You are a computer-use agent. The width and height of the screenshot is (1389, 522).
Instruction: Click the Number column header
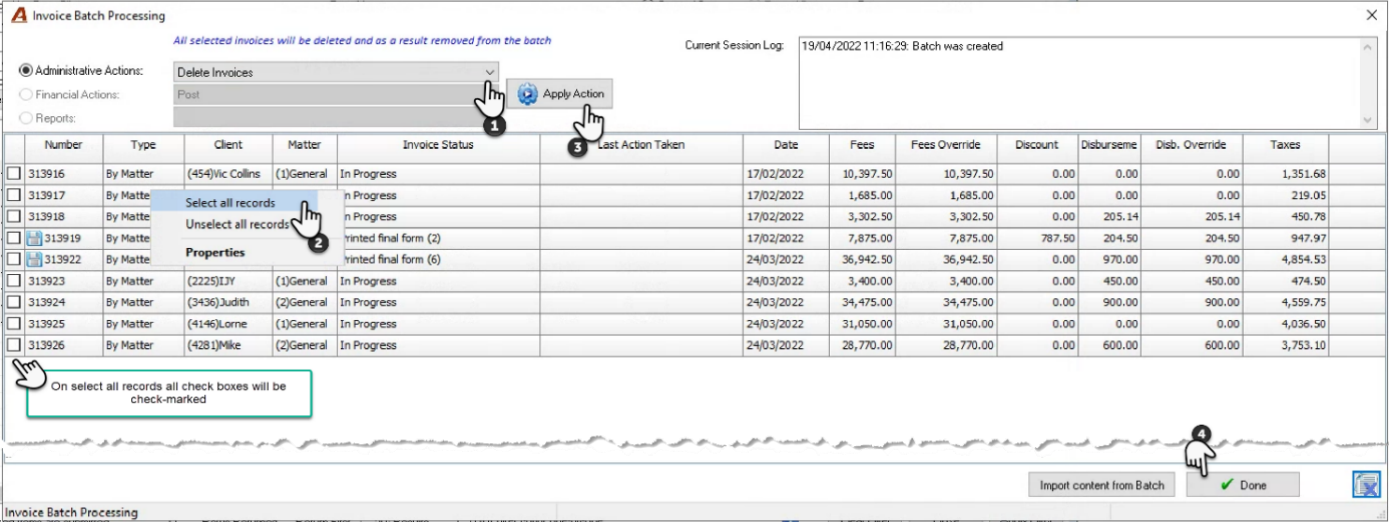coord(63,145)
